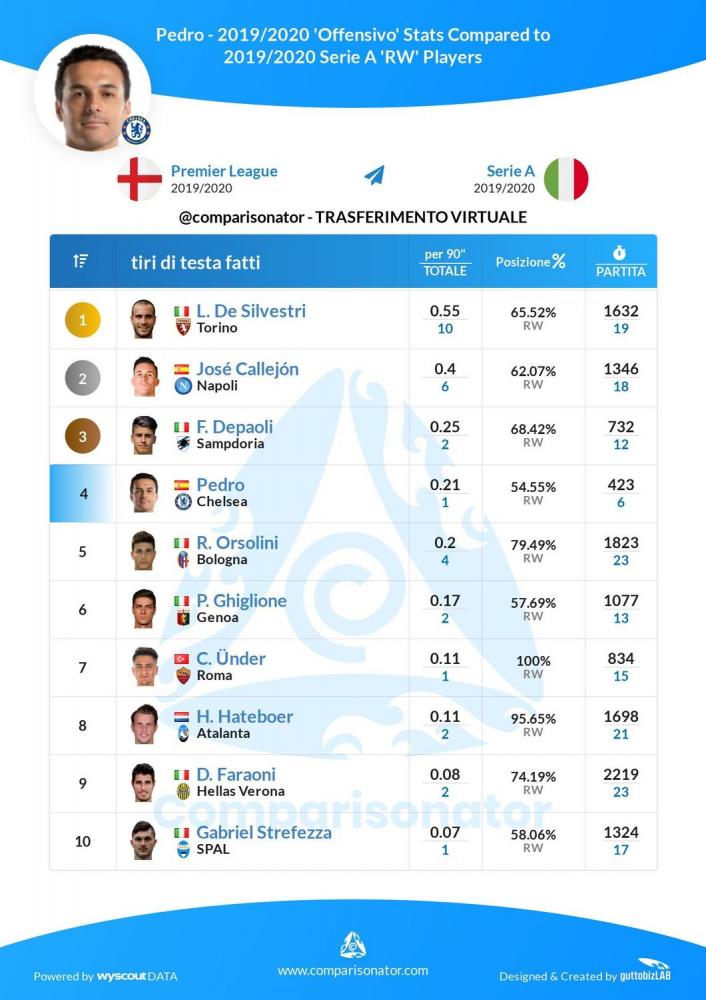The height and width of the screenshot is (1000, 706).
Task: Click the Chelsea badge on Pedro's portrait
Action: [x=136, y=129]
